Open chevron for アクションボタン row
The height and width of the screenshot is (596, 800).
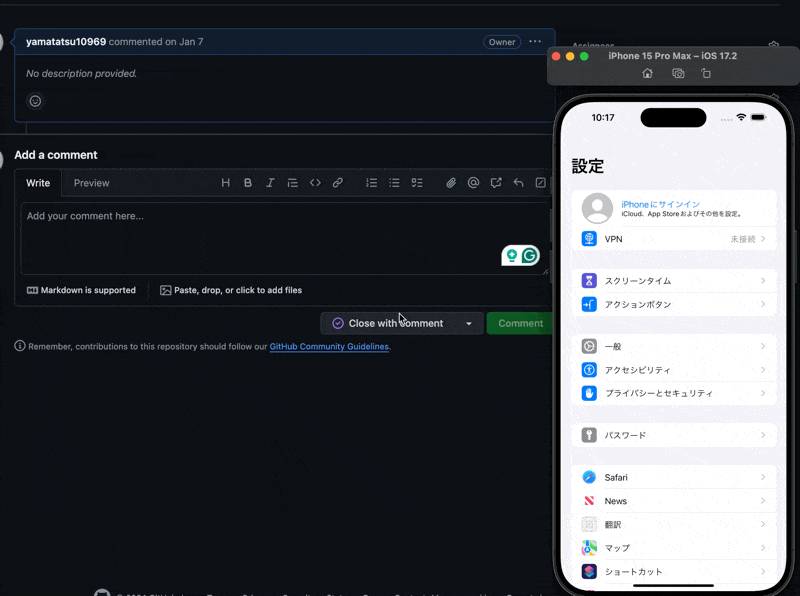(763, 304)
